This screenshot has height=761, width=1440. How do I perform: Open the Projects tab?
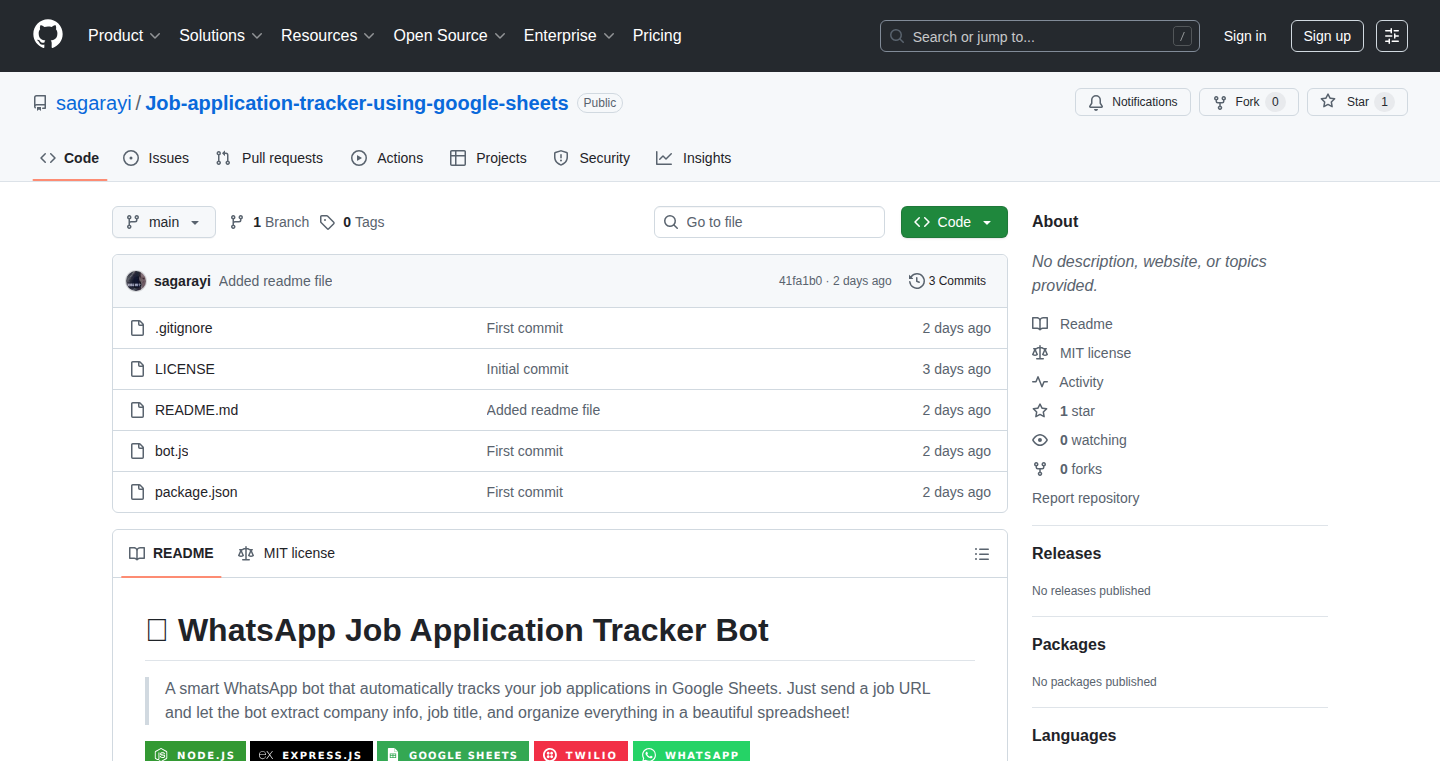point(488,158)
